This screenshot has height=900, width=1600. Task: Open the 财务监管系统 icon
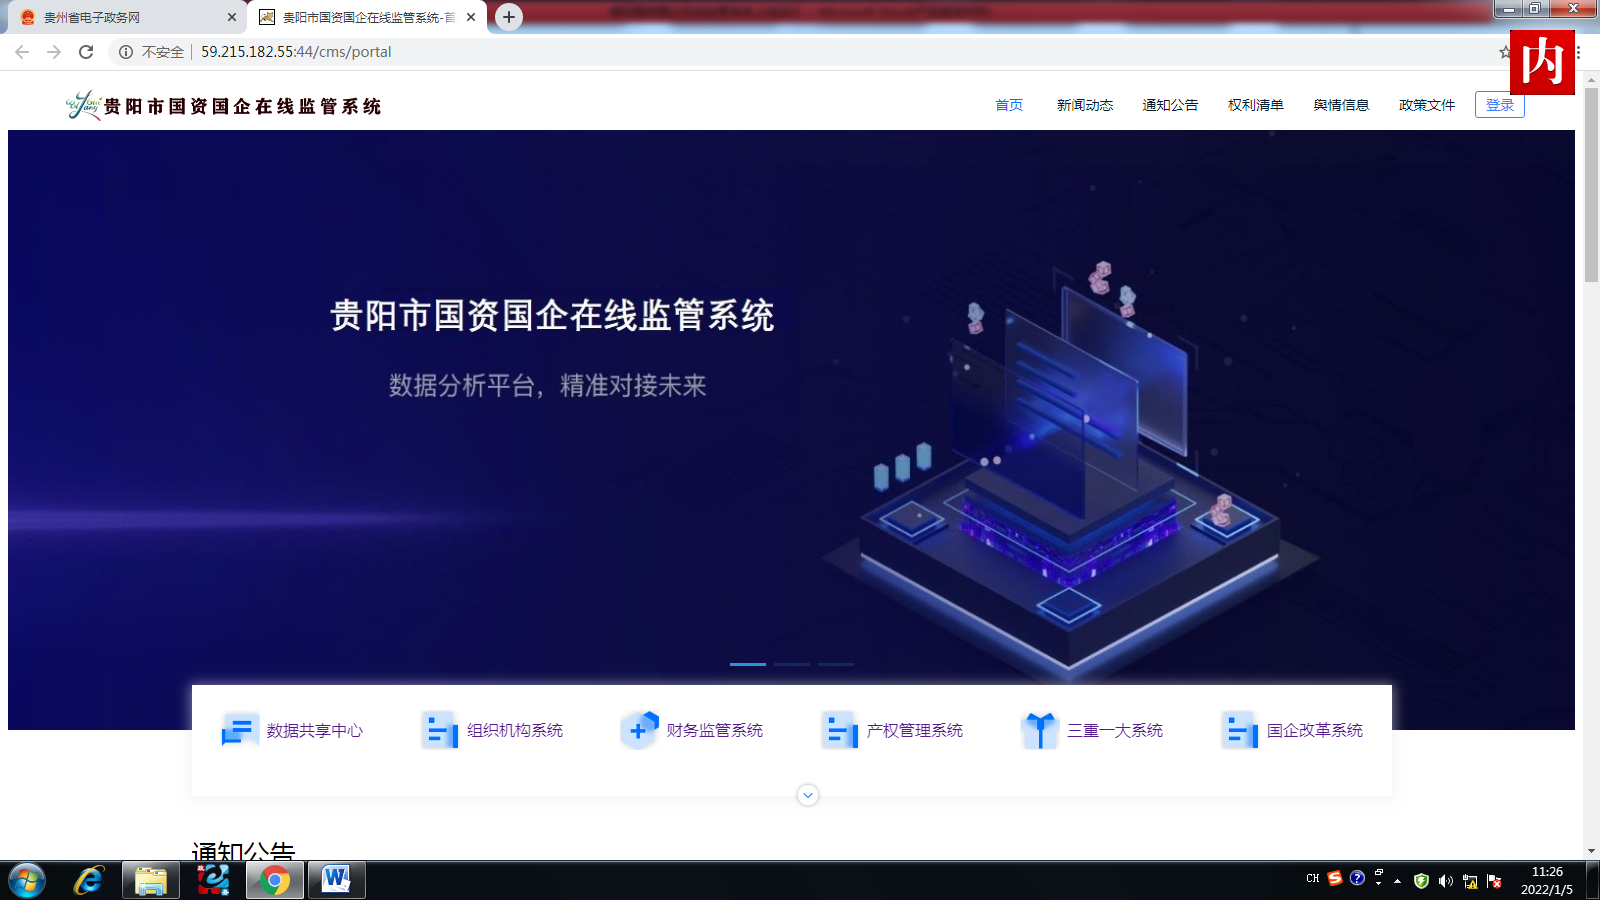(640, 730)
